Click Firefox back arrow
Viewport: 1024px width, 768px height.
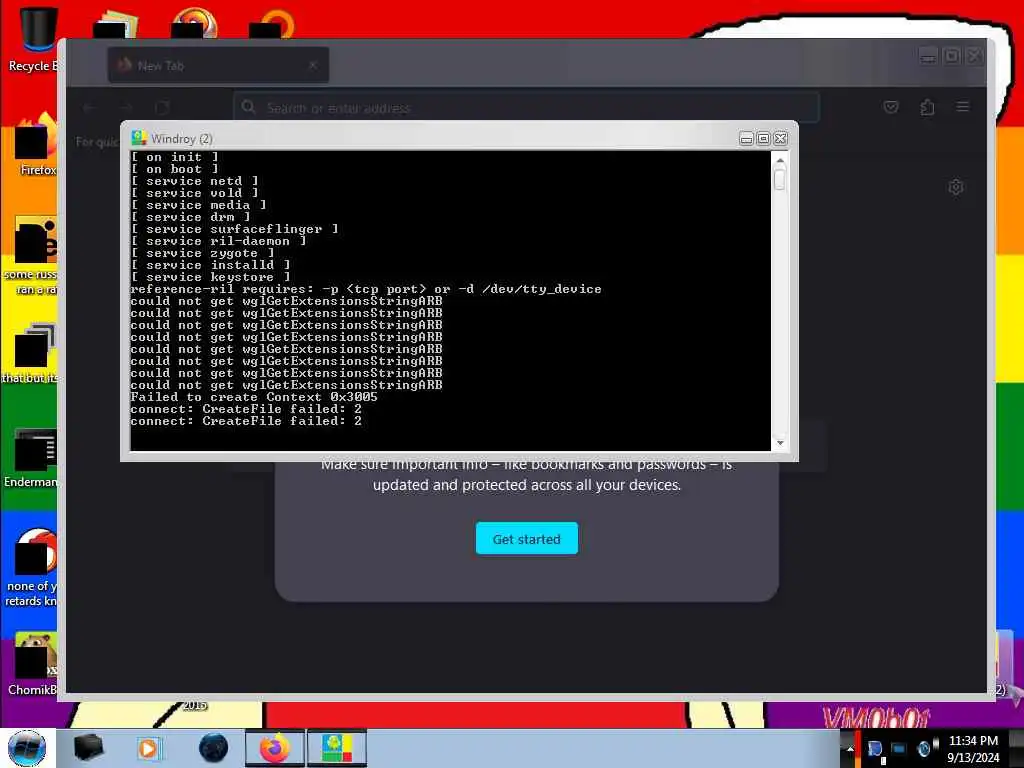point(89,107)
